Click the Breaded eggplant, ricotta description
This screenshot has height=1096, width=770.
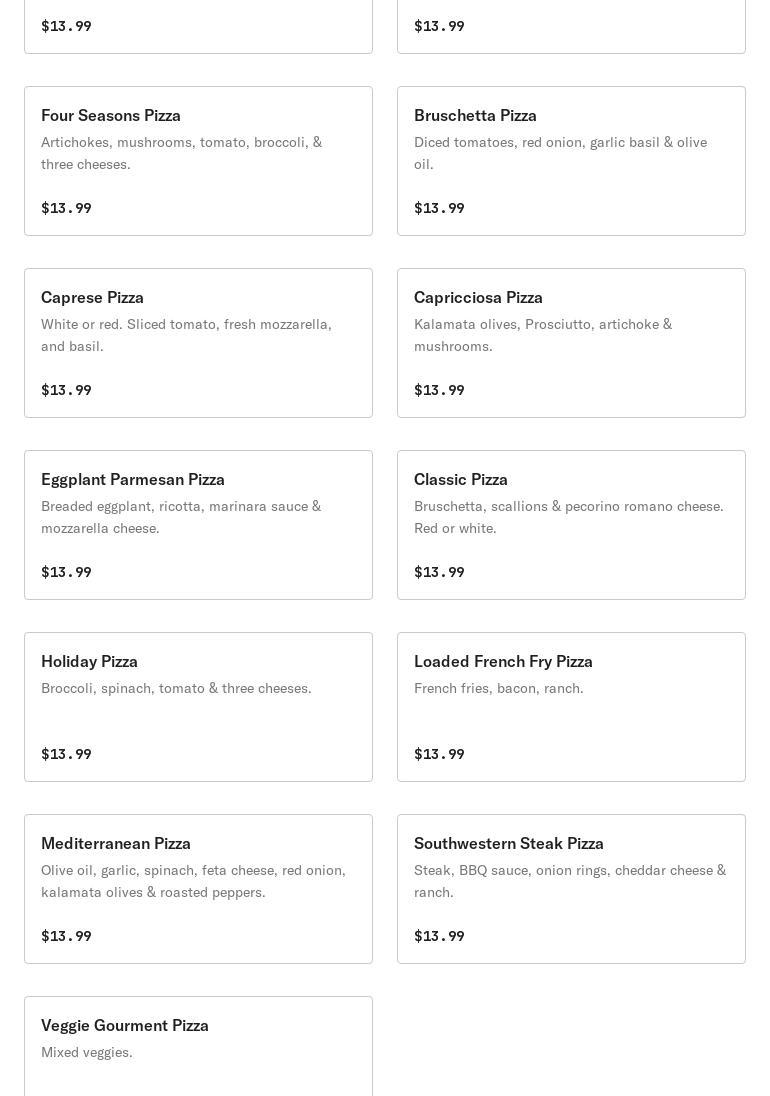tap(181, 517)
